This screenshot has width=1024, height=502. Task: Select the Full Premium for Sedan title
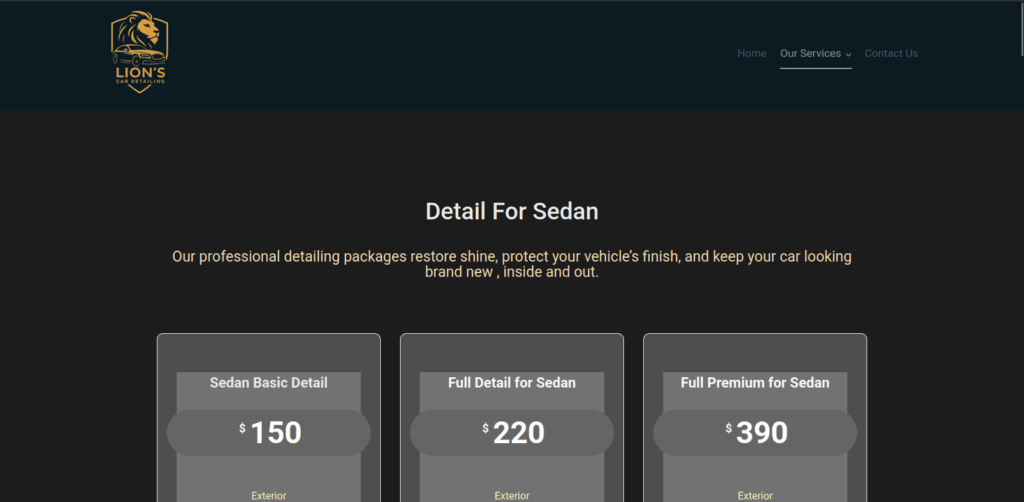pos(755,383)
